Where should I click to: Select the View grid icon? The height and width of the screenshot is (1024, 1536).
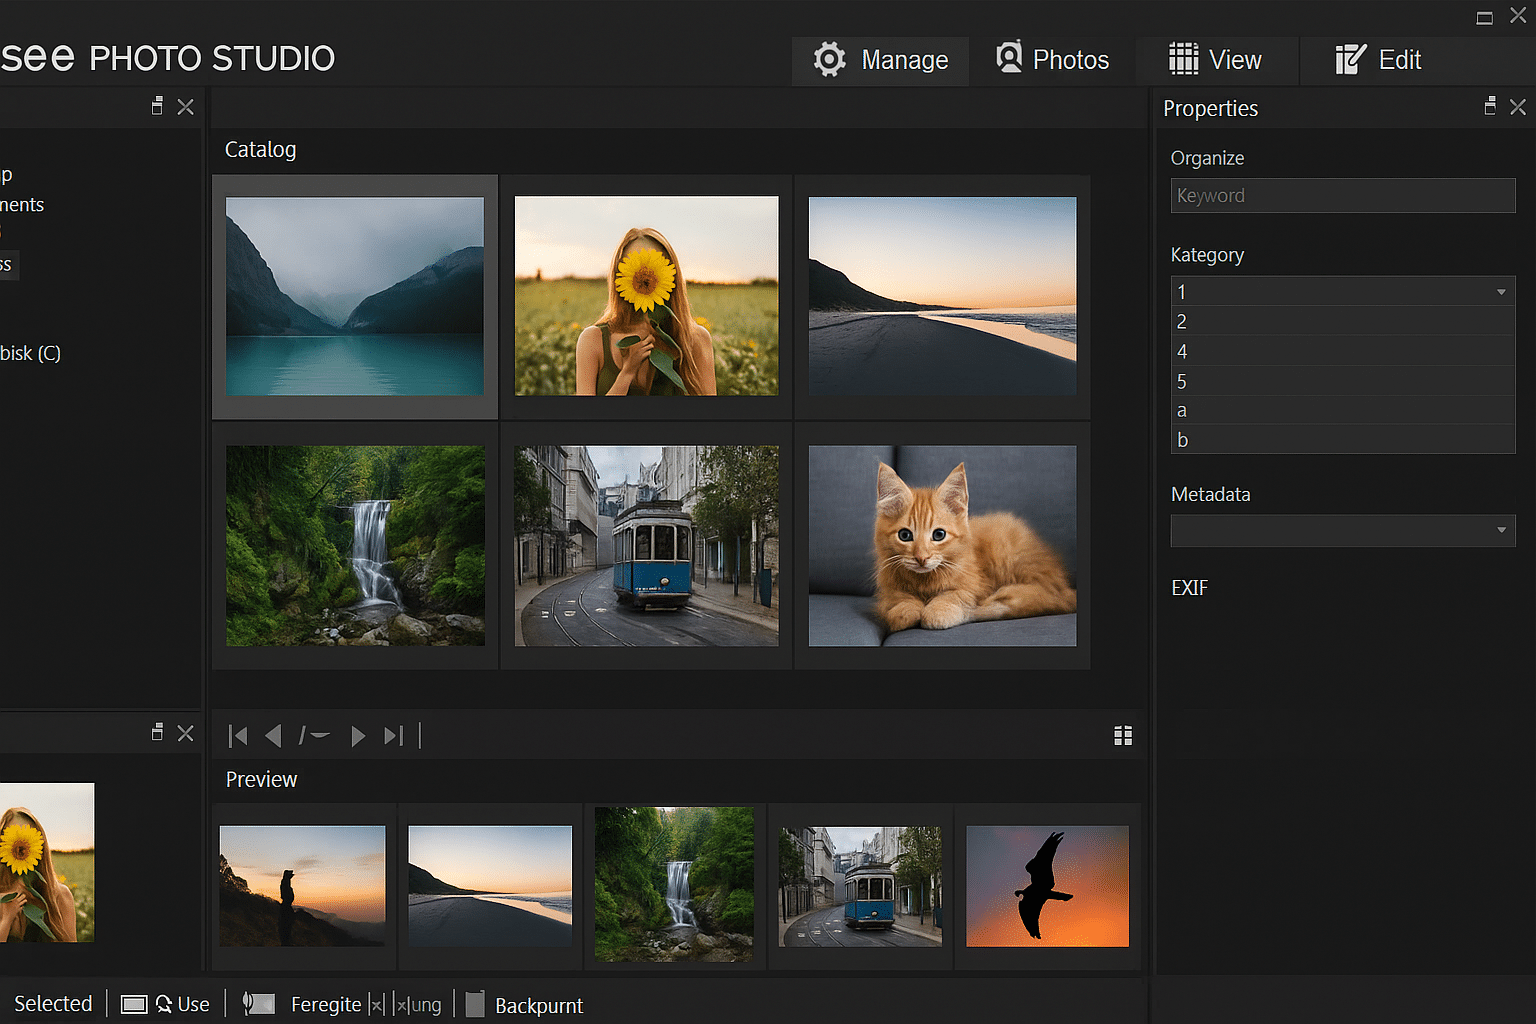pyautogui.click(x=1185, y=60)
